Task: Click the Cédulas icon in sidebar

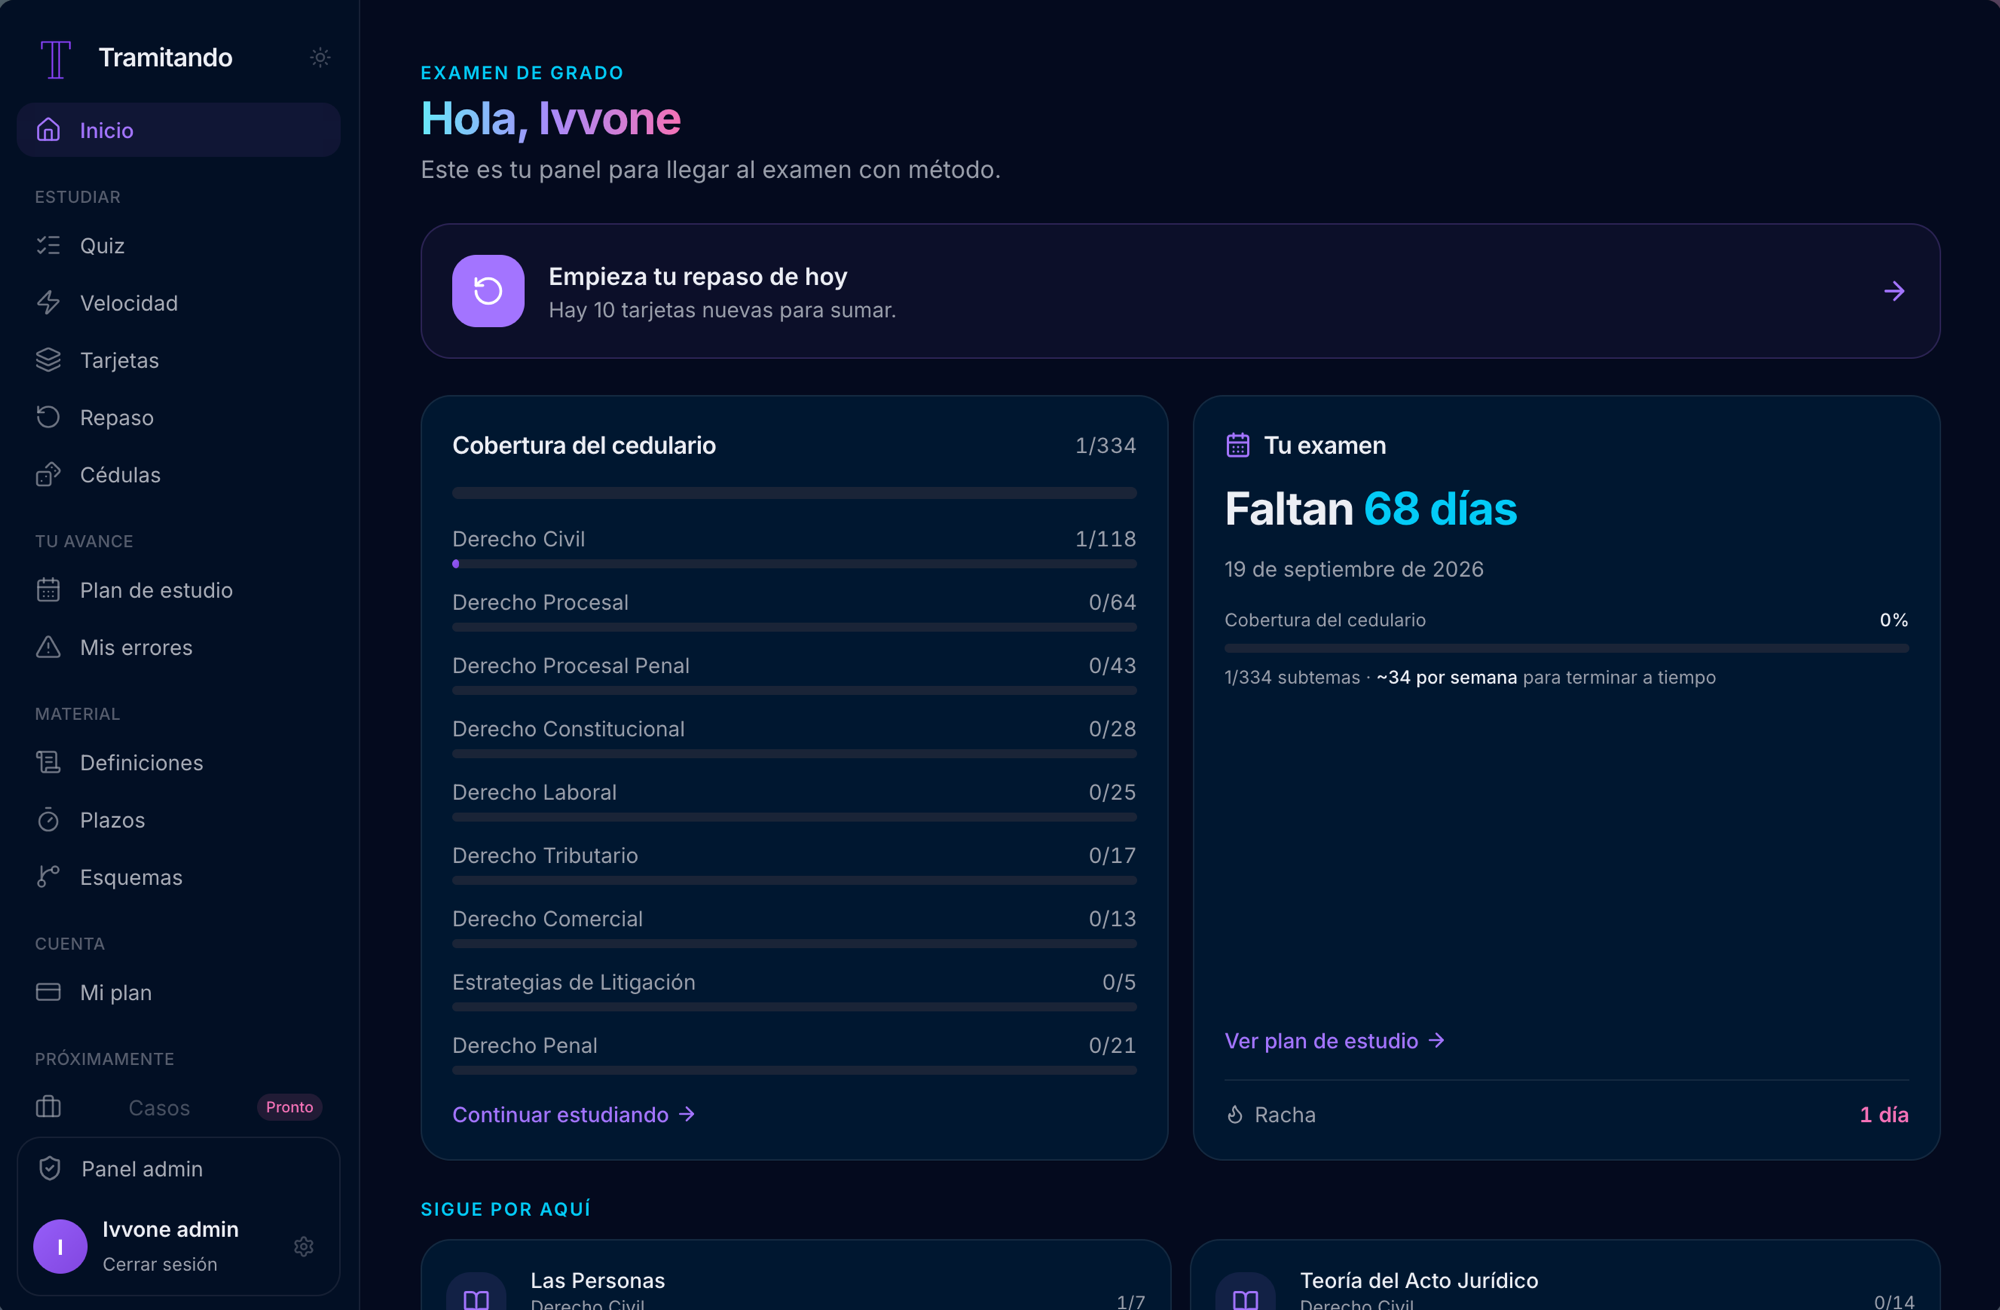Action: pyautogui.click(x=48, y=475)
